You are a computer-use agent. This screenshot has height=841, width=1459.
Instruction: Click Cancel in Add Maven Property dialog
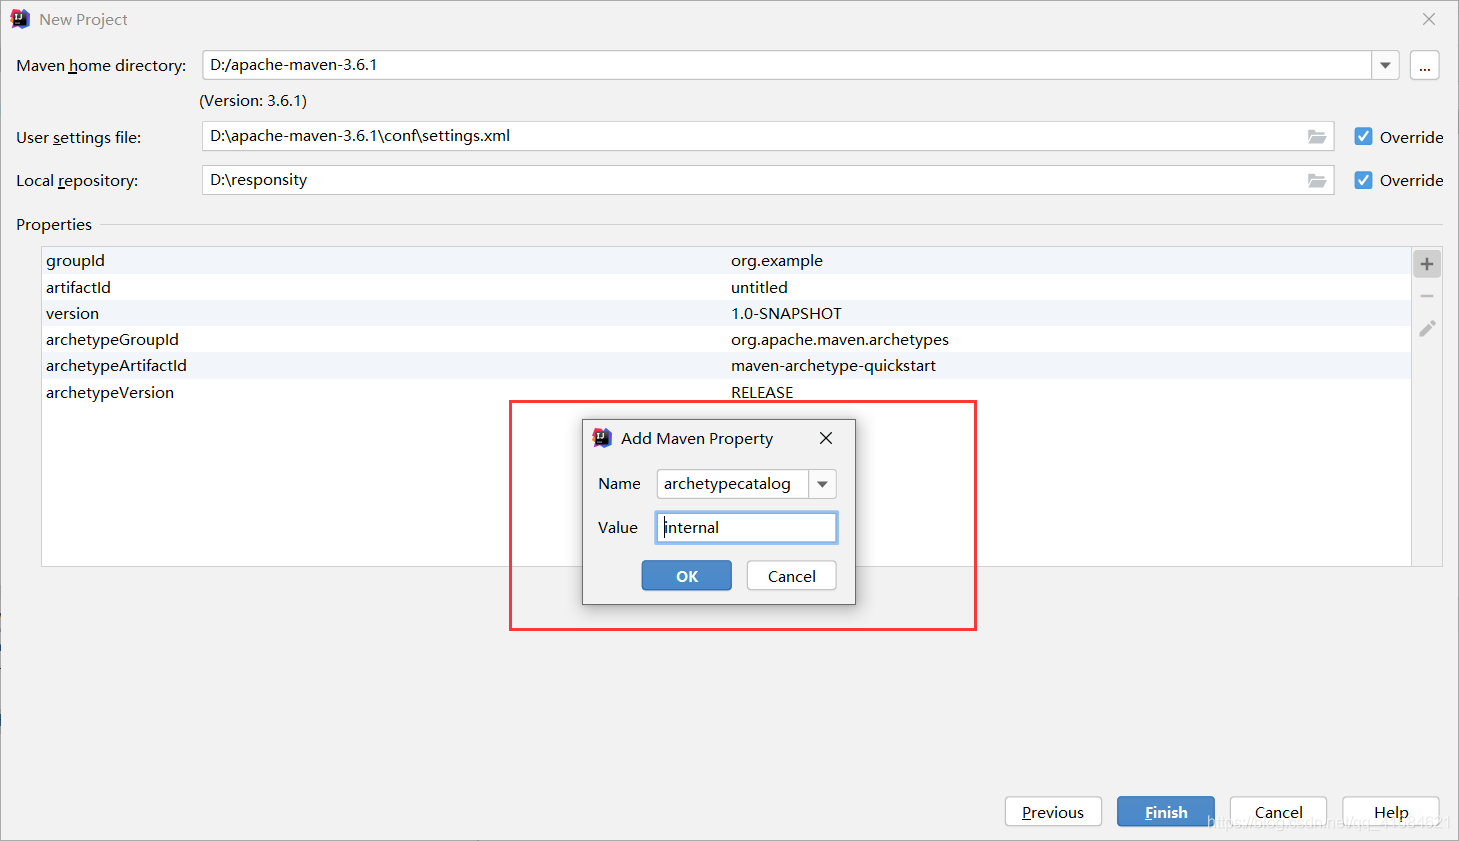791,576
